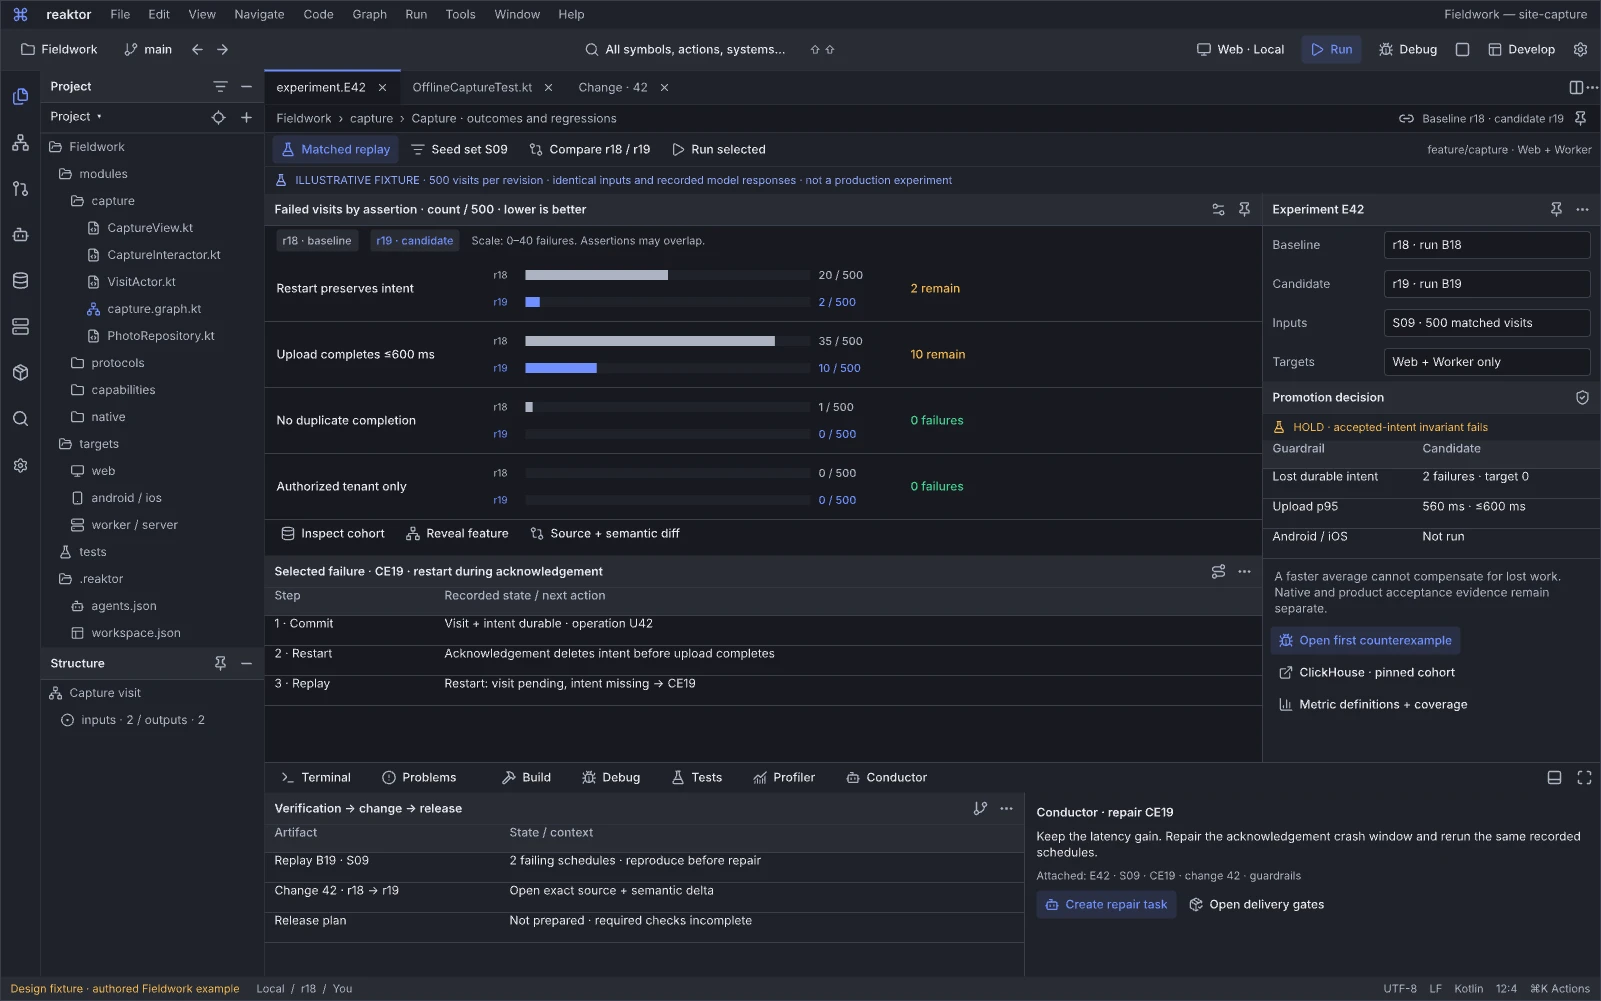
Task: Open the database icon in left sidebar
Action: 20,281
